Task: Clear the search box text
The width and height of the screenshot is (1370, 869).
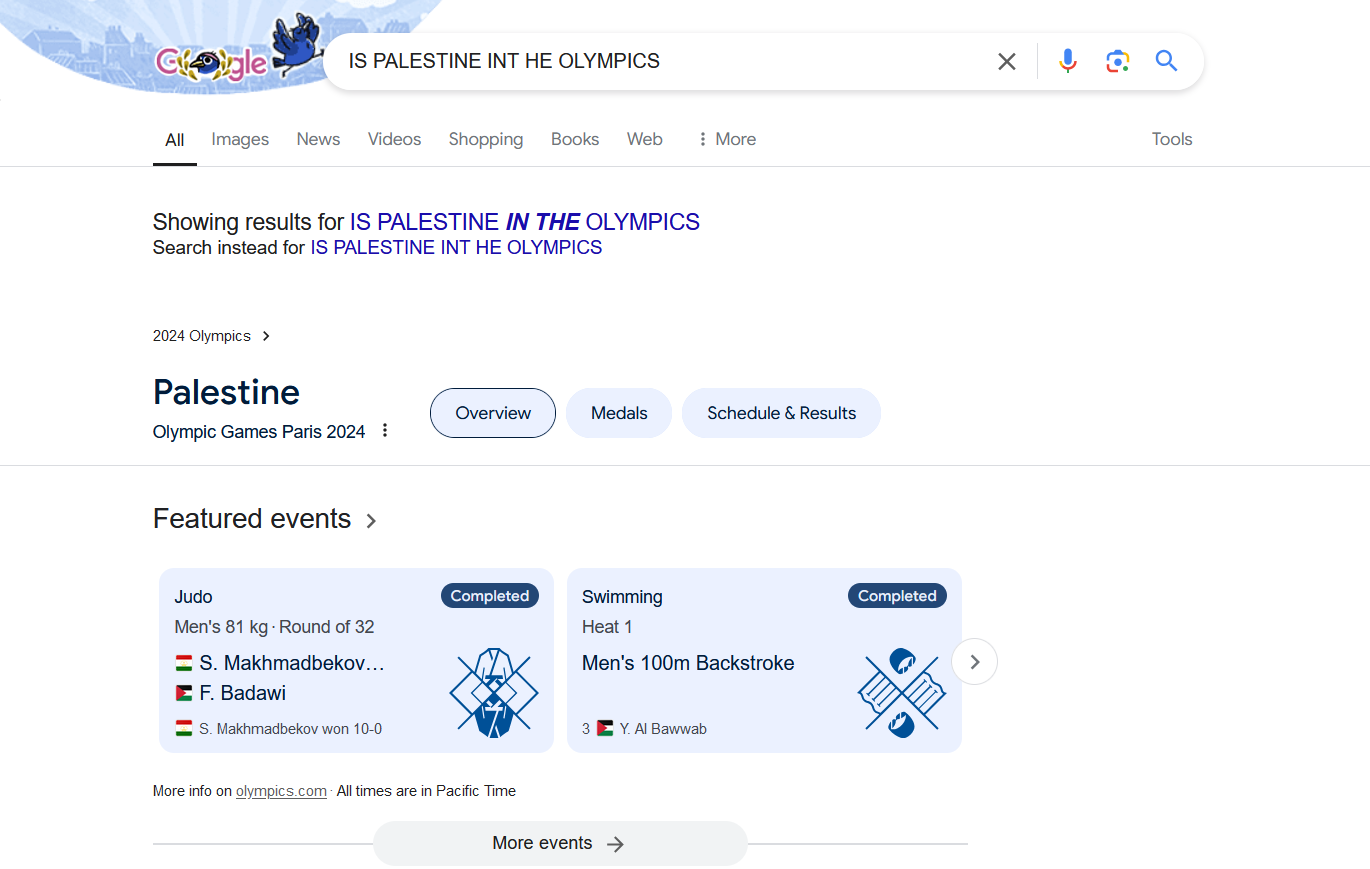Action: click(1006, 62)
